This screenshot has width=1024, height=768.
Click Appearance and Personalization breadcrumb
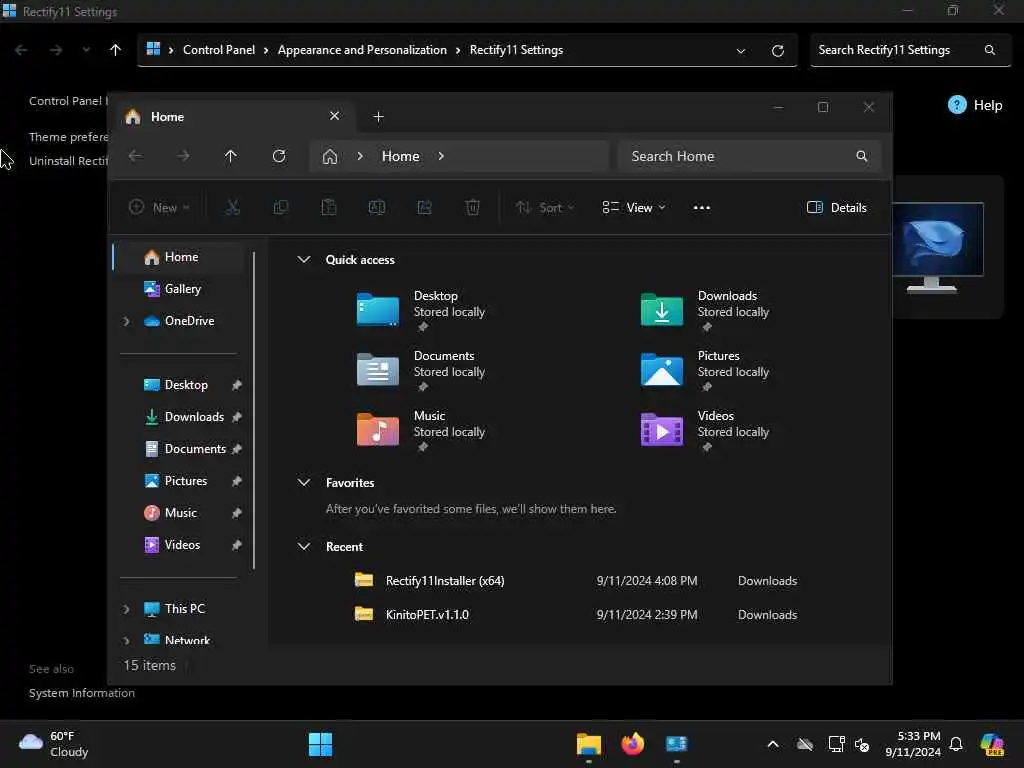(x=362, y=50)
